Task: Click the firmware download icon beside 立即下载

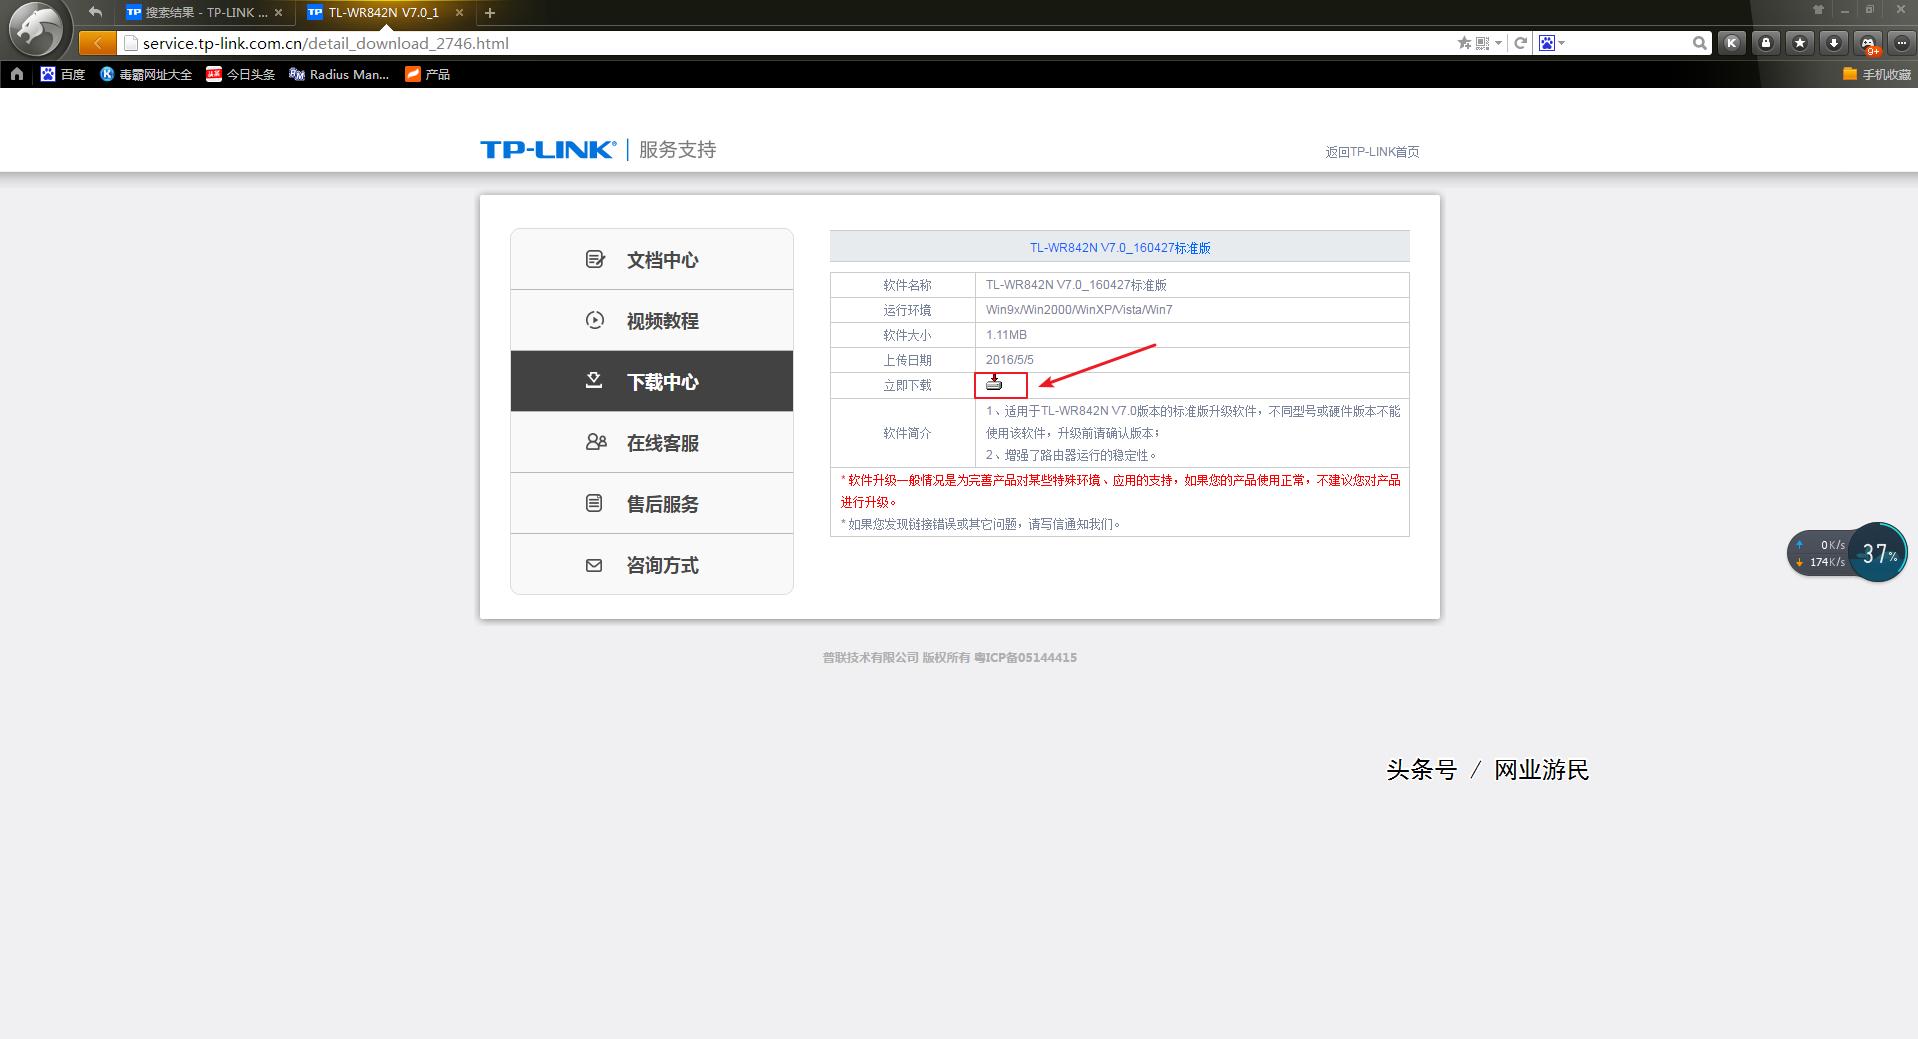Action: [x=994, y=384]
